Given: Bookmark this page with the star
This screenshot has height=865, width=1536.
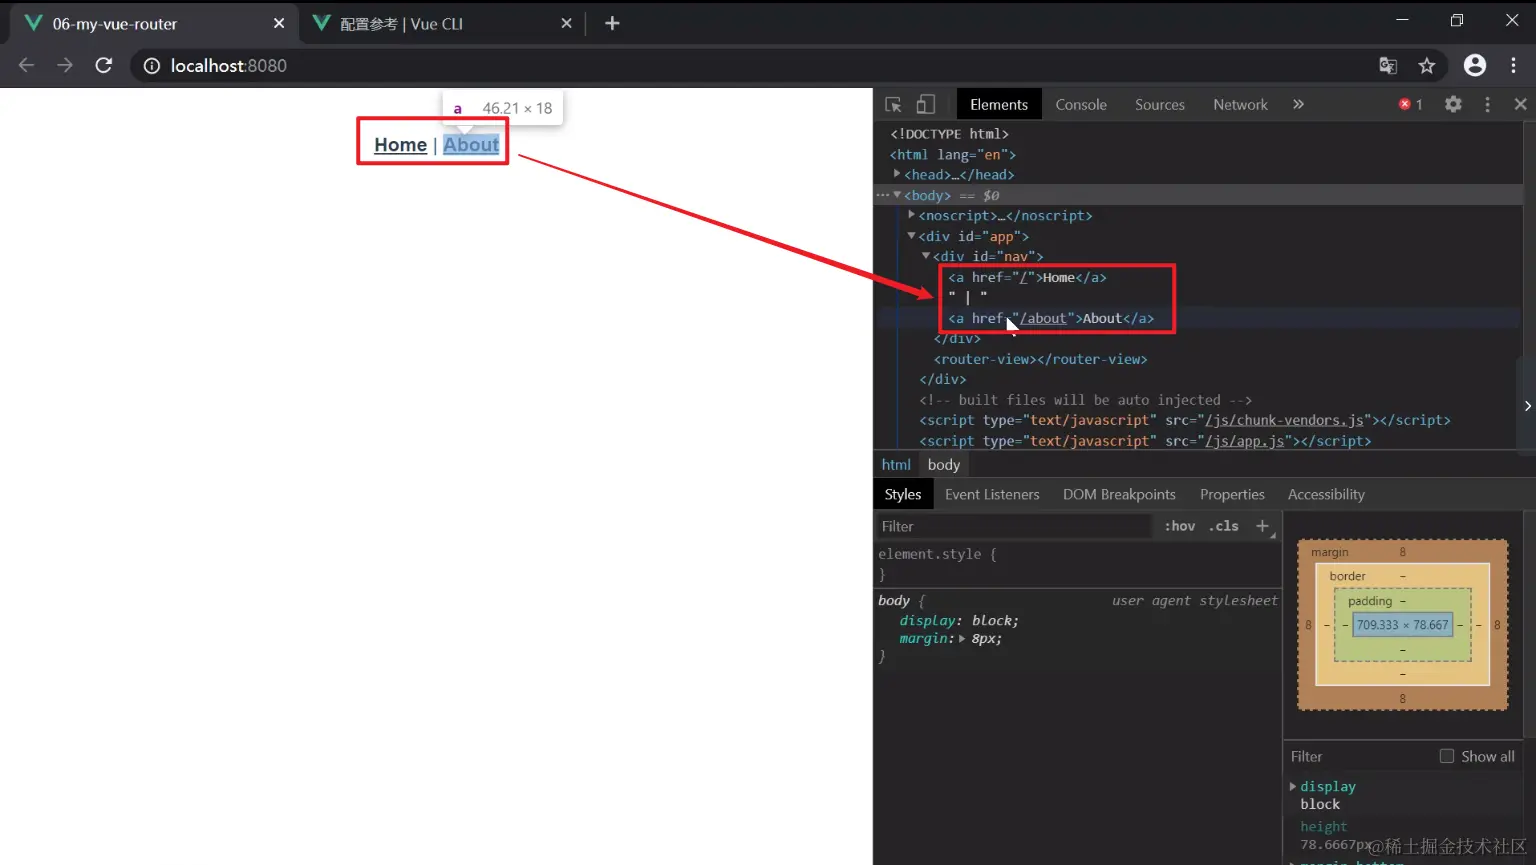Looking at the screenshot, I should pos(1427,66).
